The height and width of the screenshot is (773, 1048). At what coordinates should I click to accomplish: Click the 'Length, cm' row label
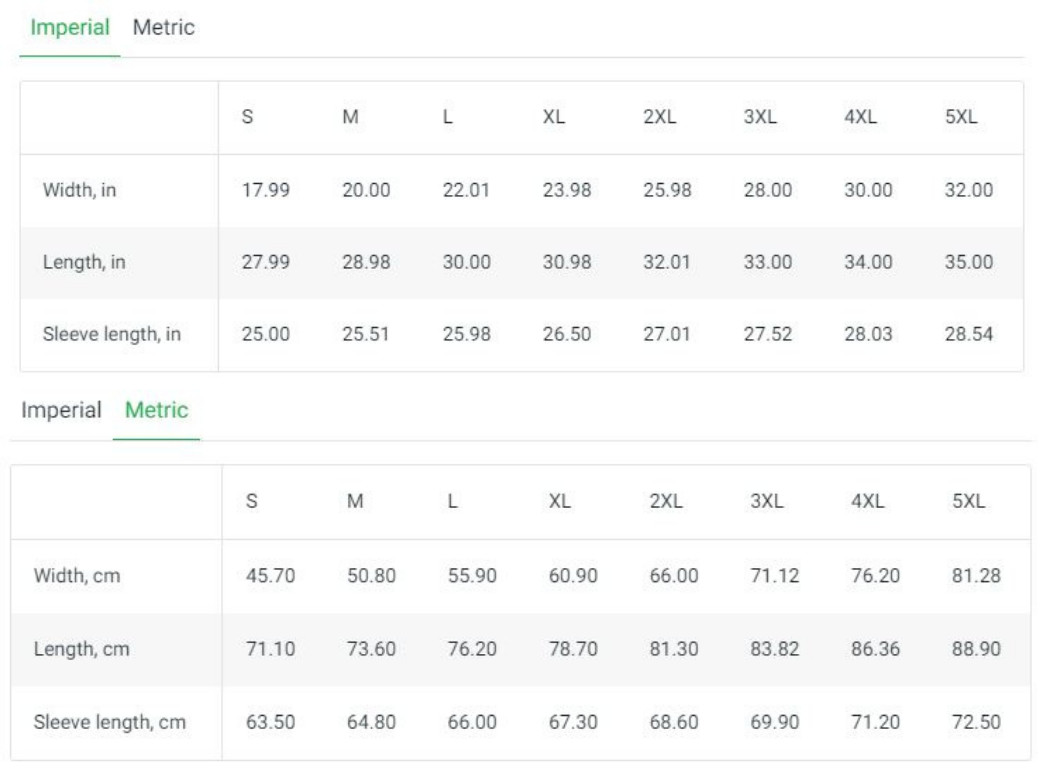coord(82,649)
